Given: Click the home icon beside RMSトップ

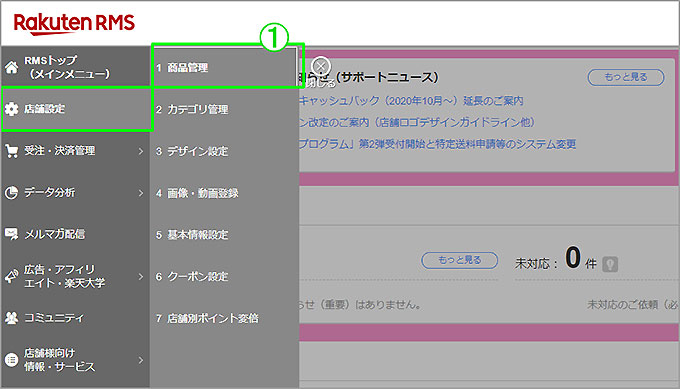Looking at the screenshot, I should pyautogui.click(x=12, y=67).
